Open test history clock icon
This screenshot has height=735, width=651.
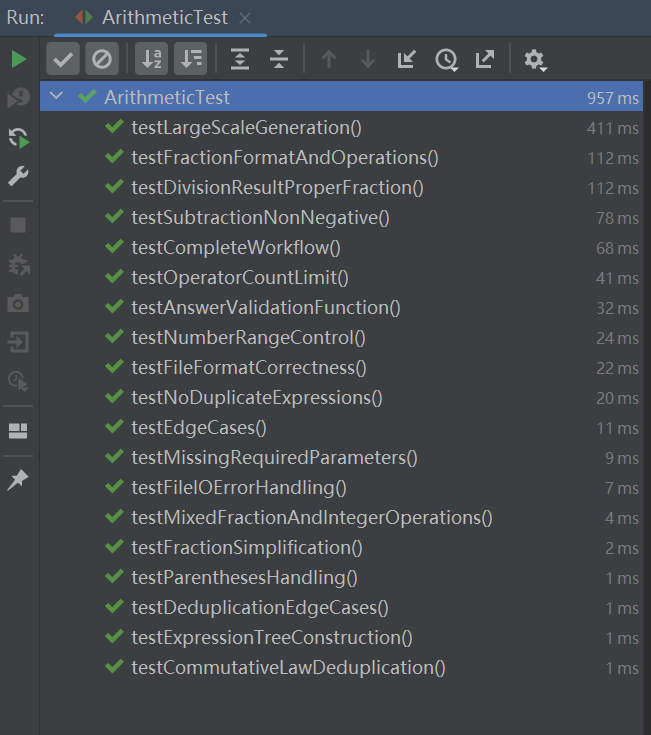pos(447,60)
